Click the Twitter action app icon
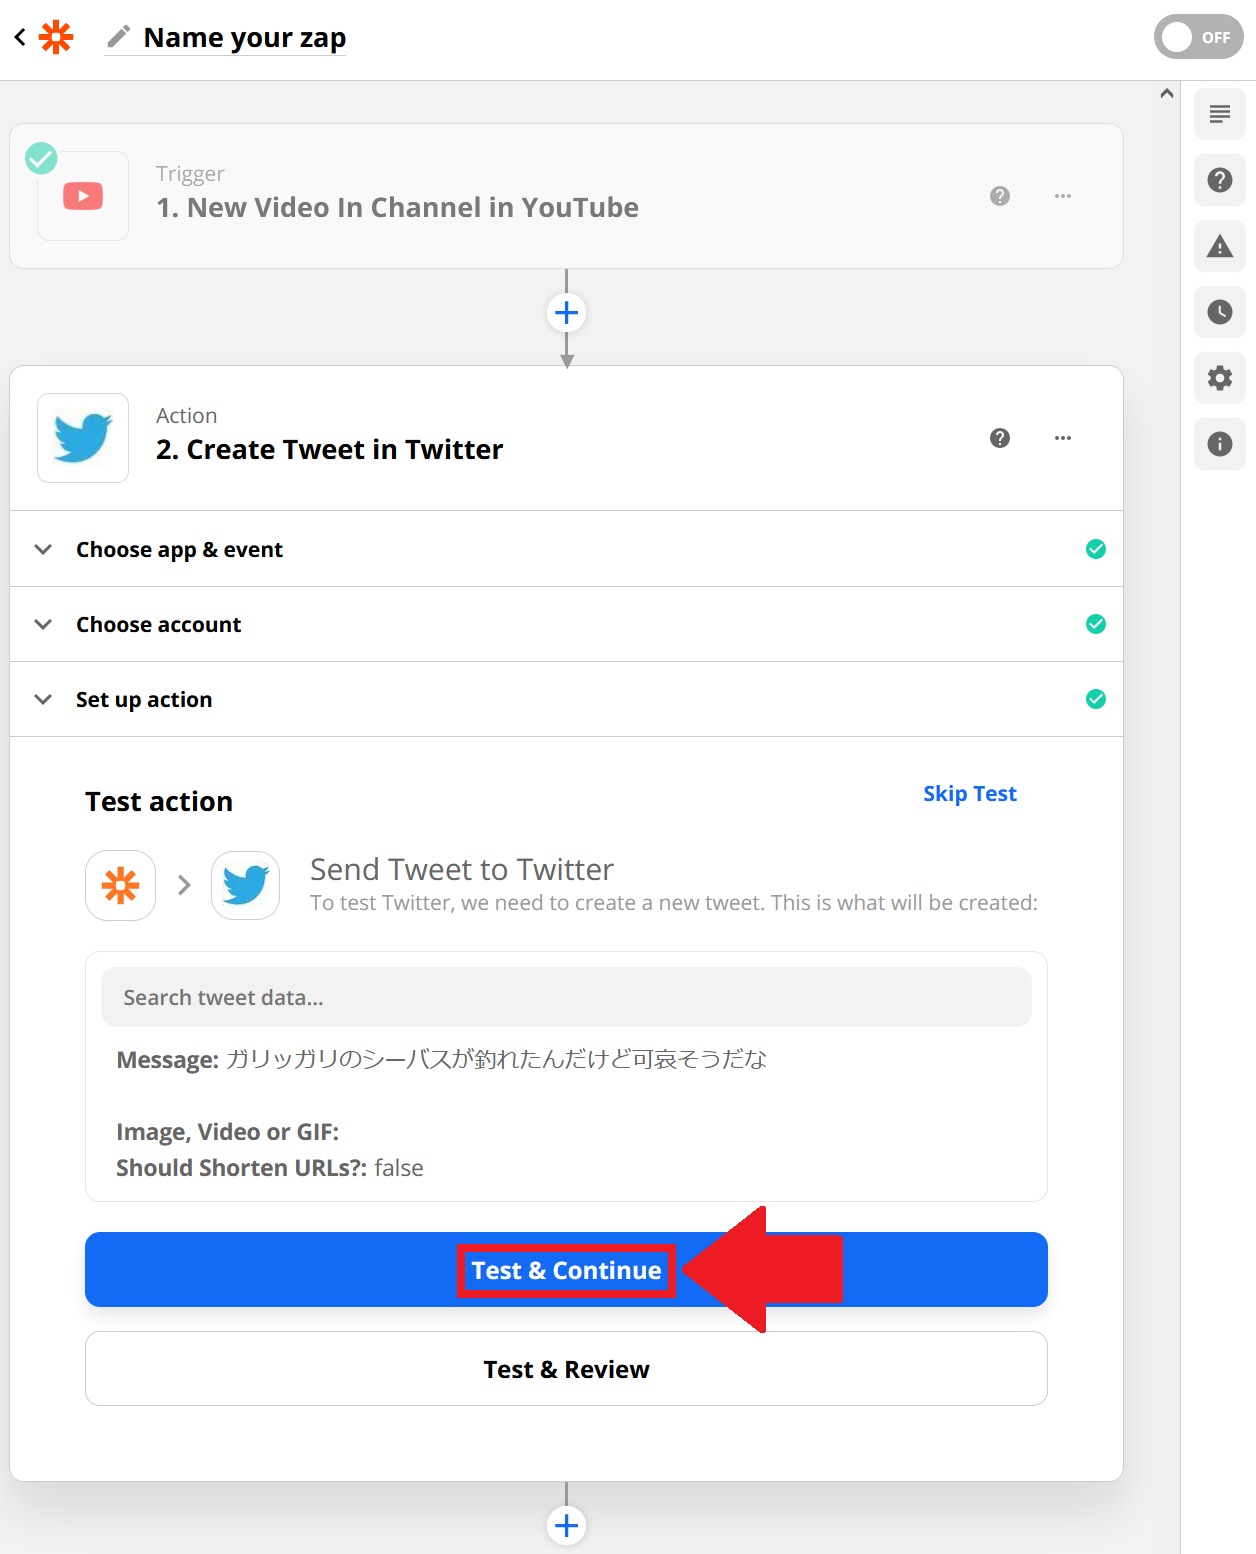Viewport: 1256px width, 1554px height. click(x=82, y=438)
